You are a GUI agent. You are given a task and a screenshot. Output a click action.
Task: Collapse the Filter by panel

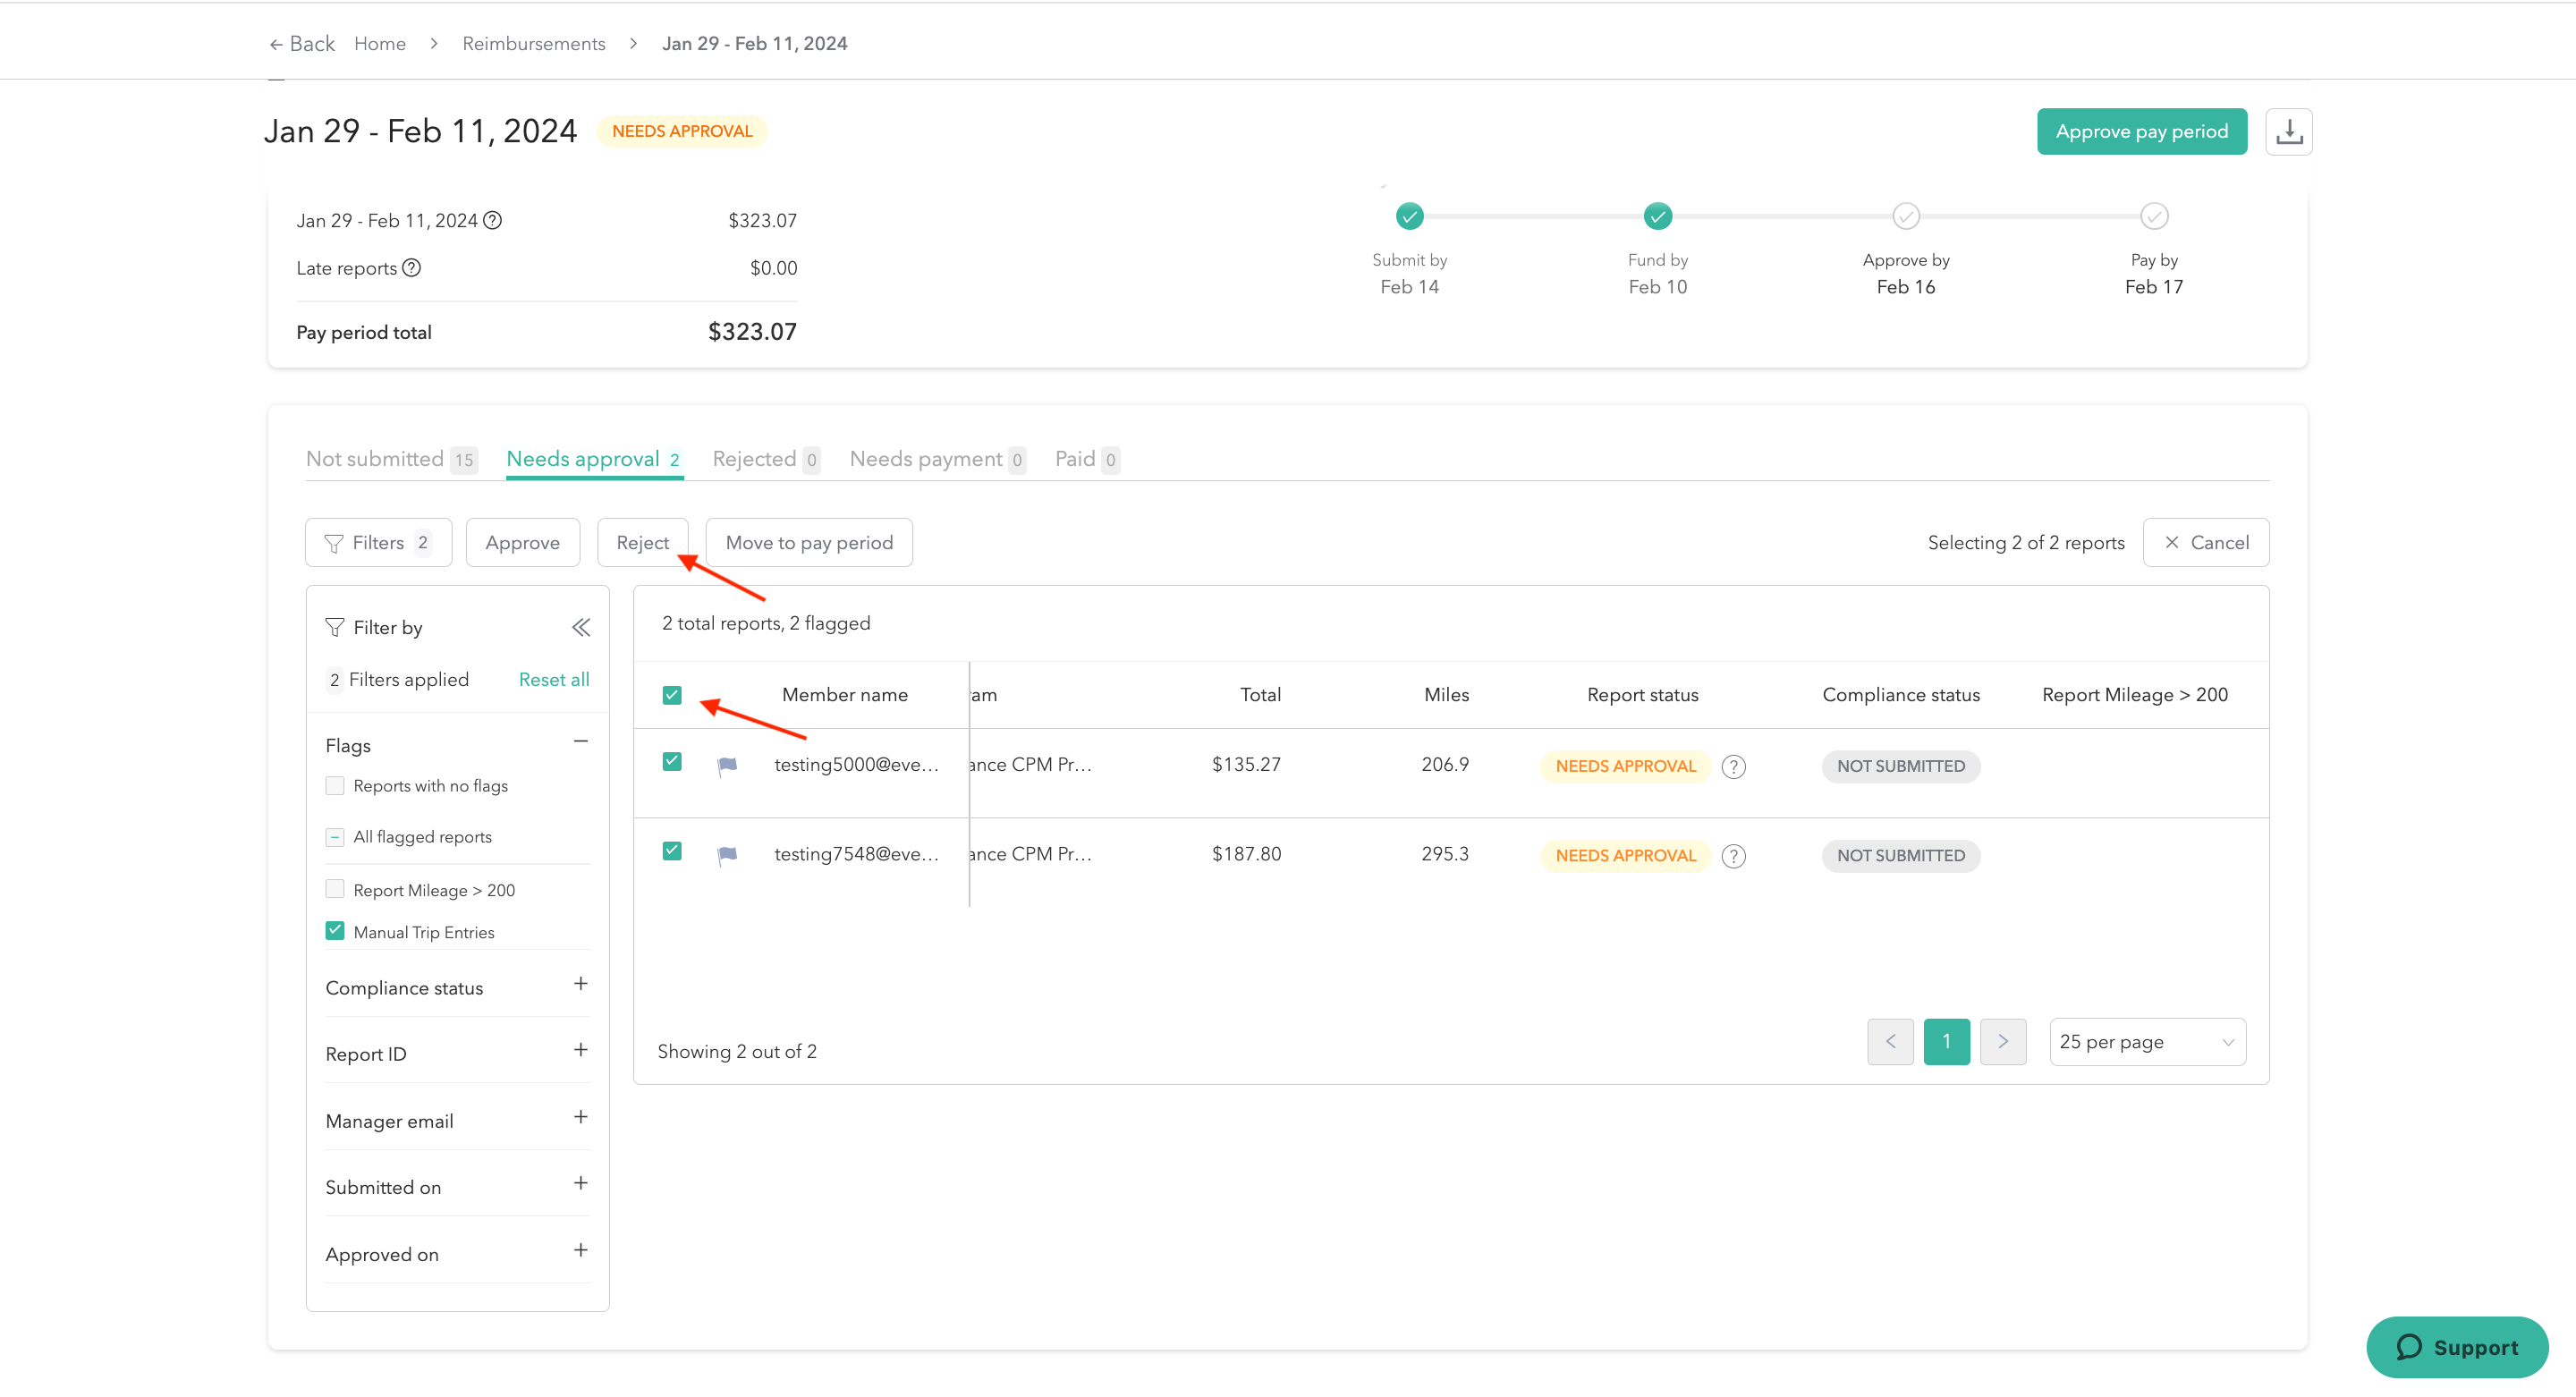click(x=581, y=627)
